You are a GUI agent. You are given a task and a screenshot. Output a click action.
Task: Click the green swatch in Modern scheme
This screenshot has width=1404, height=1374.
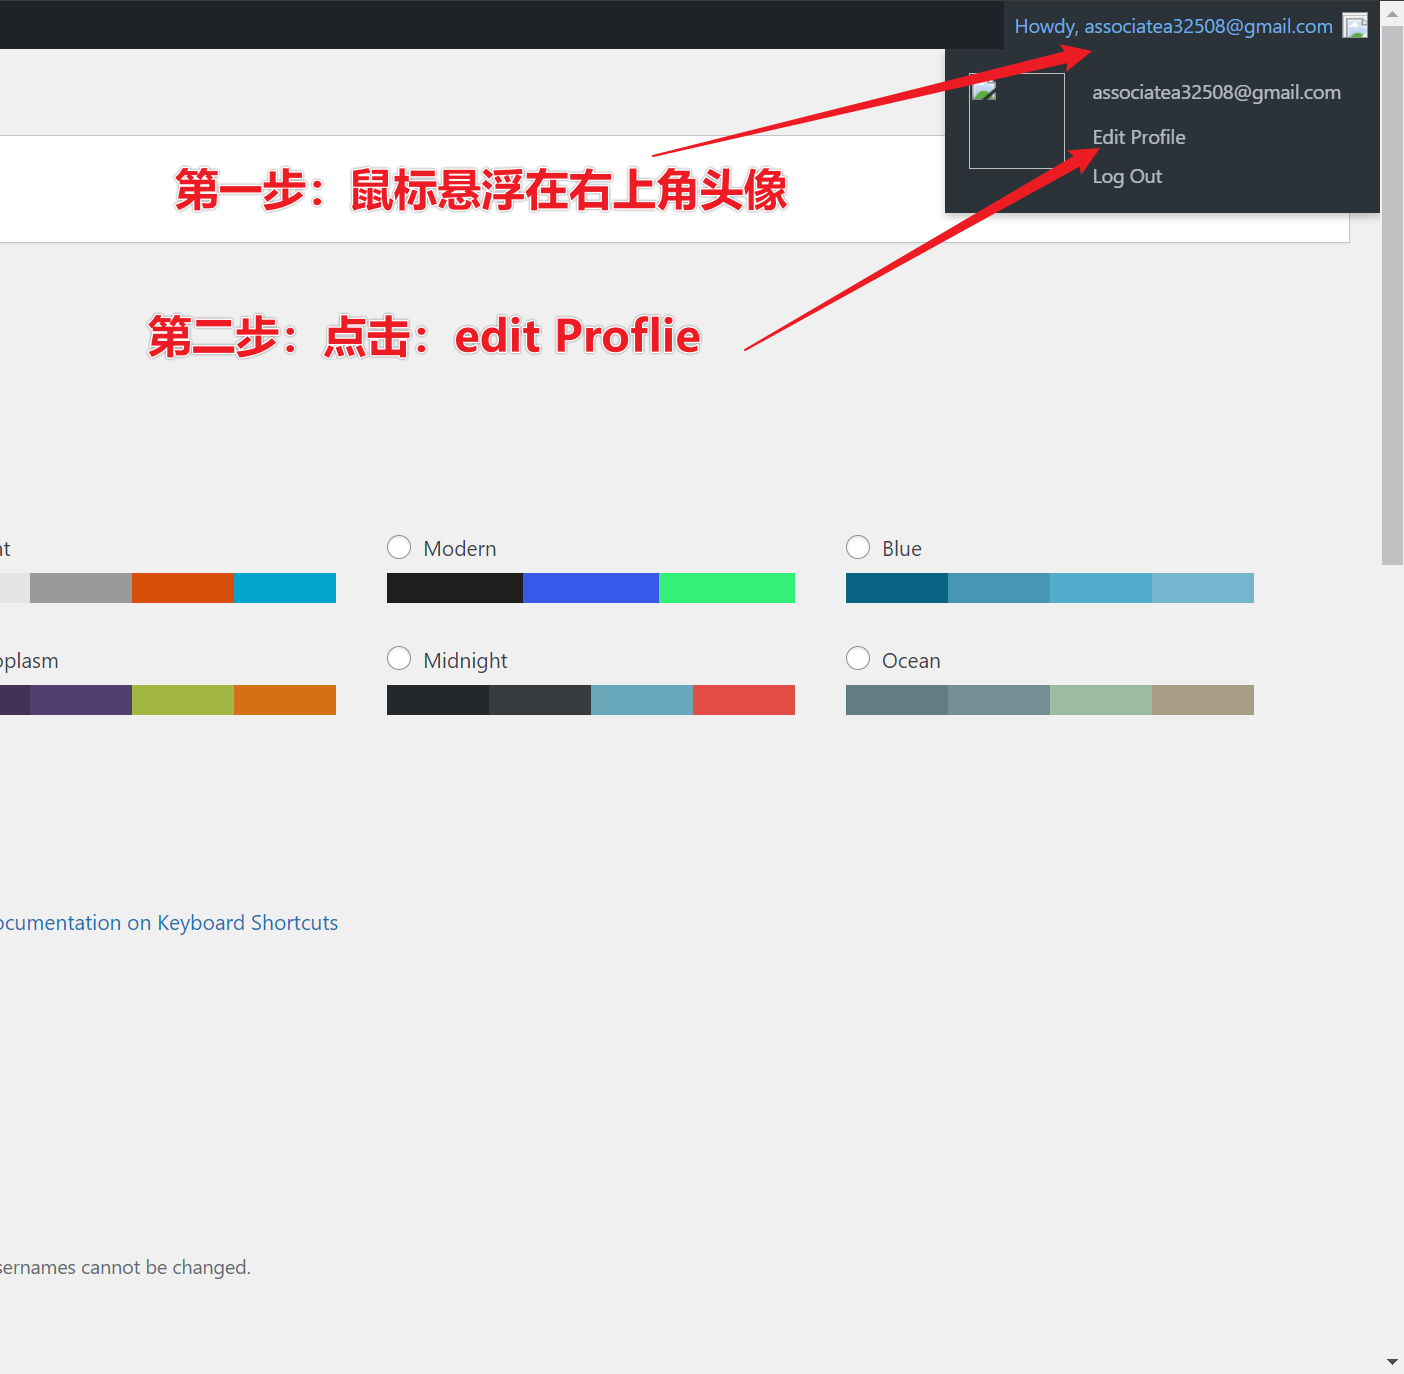click(727, 588)
